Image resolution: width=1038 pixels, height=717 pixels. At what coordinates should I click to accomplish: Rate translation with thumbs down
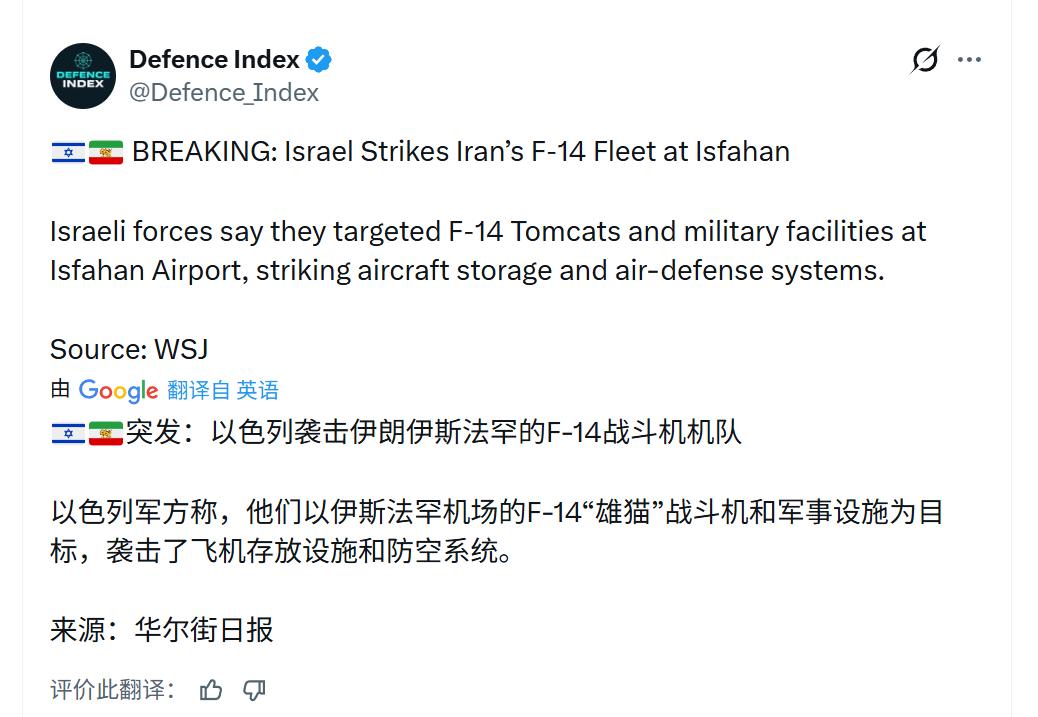254,690
